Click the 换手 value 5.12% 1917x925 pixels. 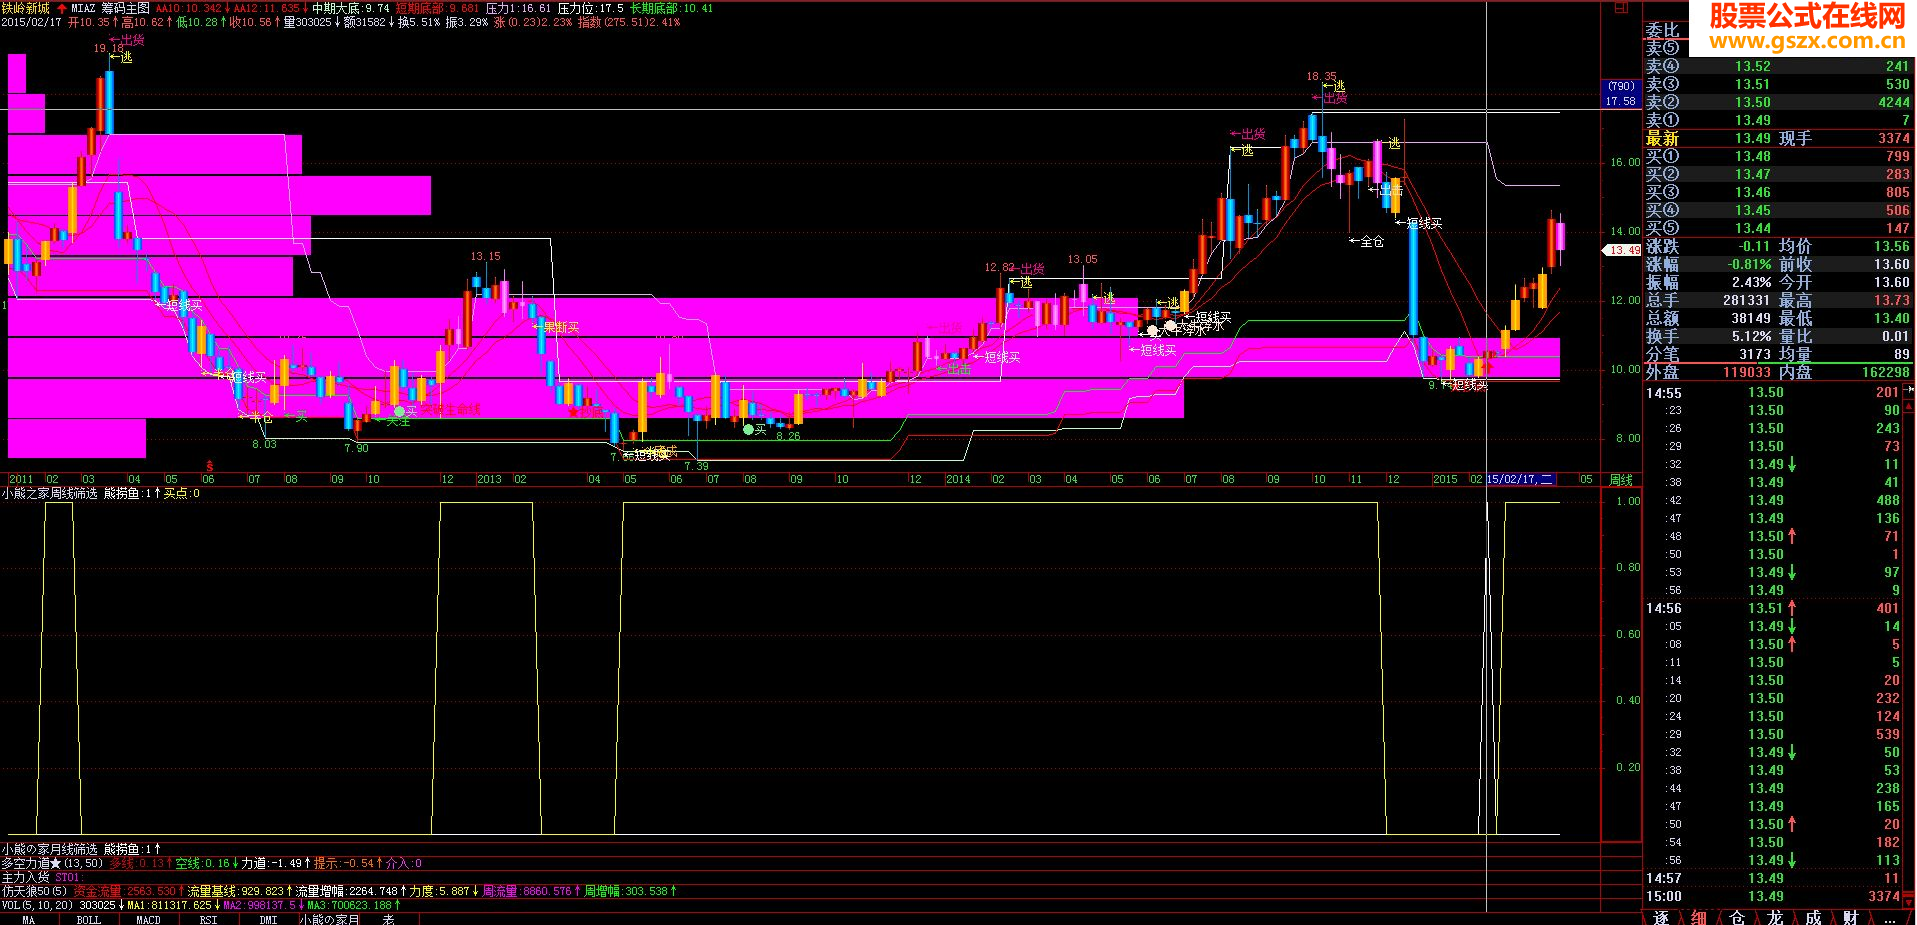click(1752, 336)
